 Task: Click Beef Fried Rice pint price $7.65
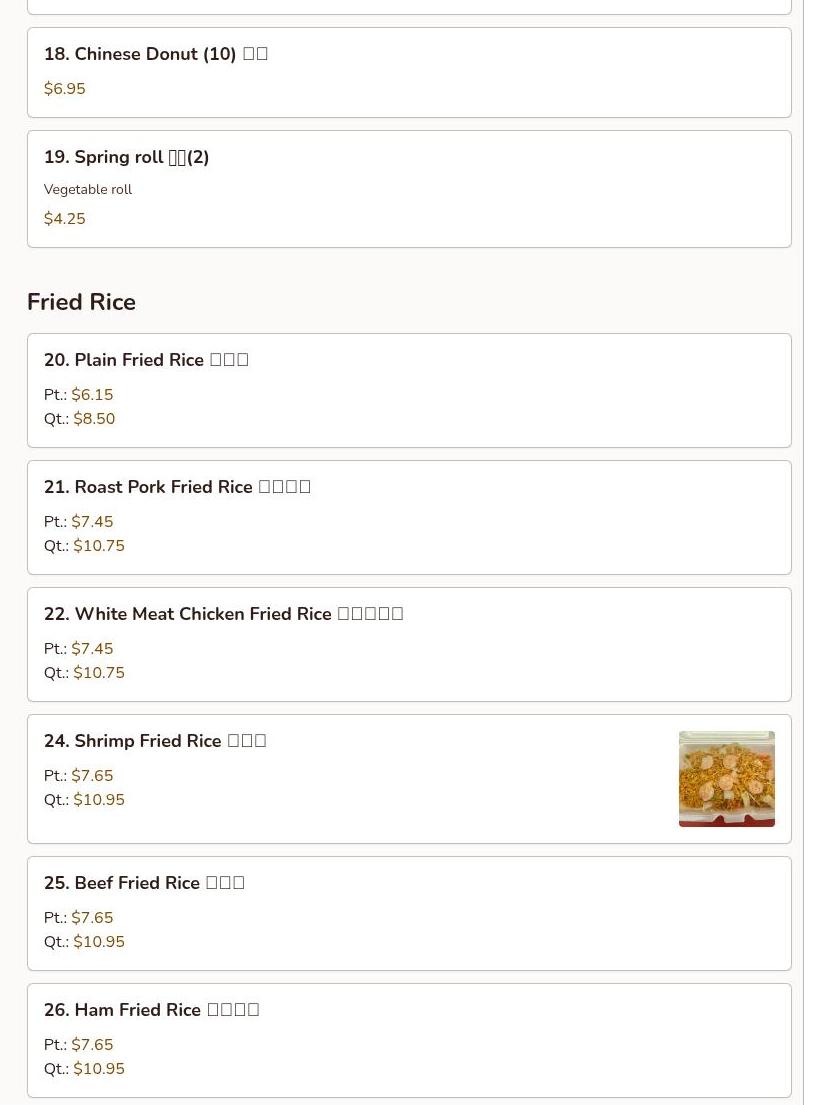pos(92,918)
